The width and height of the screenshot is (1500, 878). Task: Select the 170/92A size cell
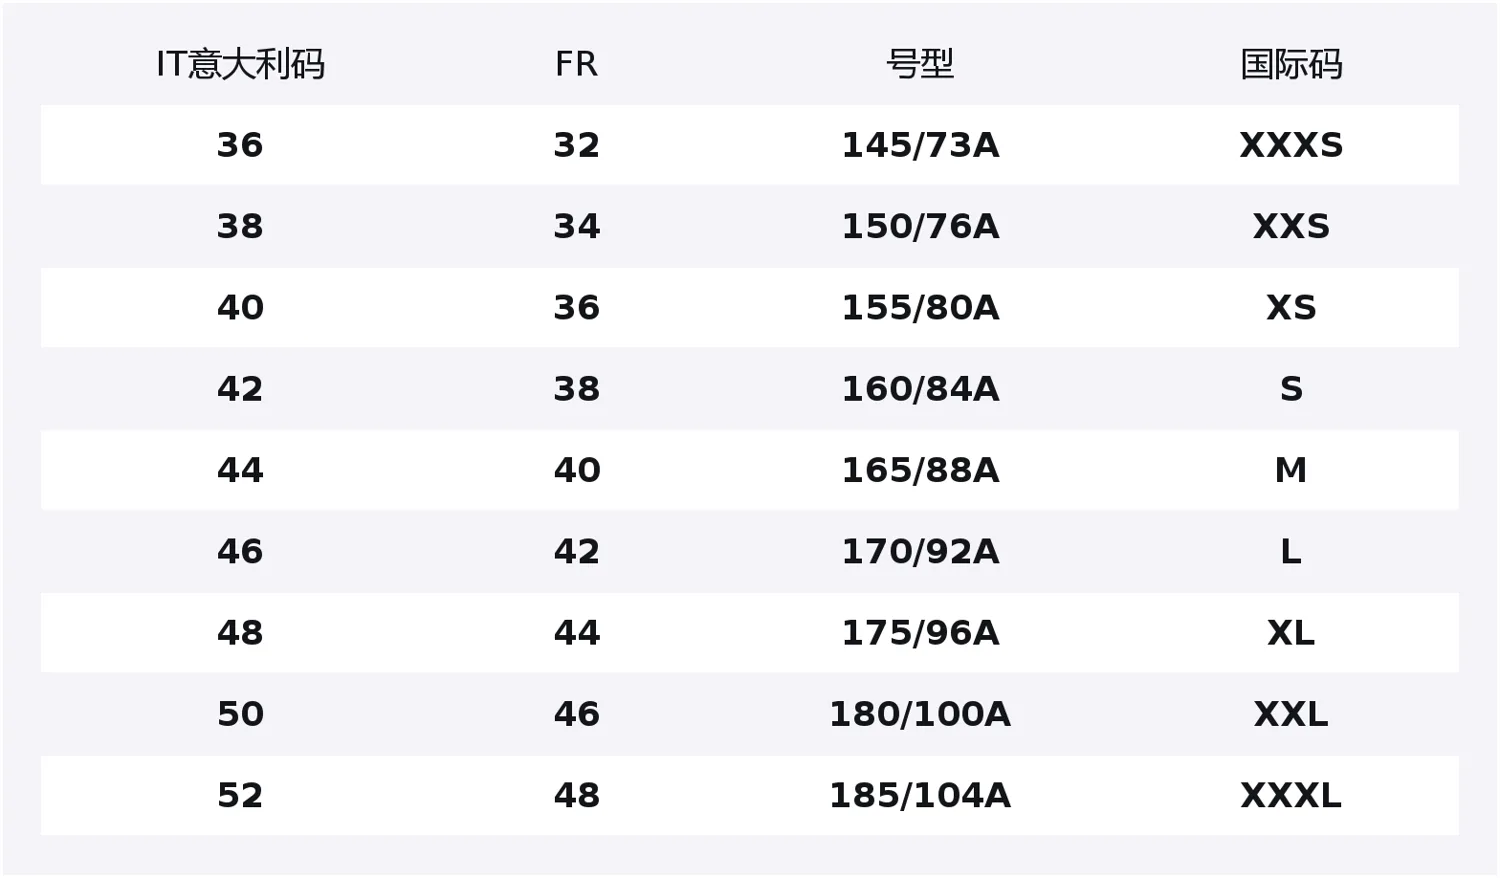(x=920, y=551)
